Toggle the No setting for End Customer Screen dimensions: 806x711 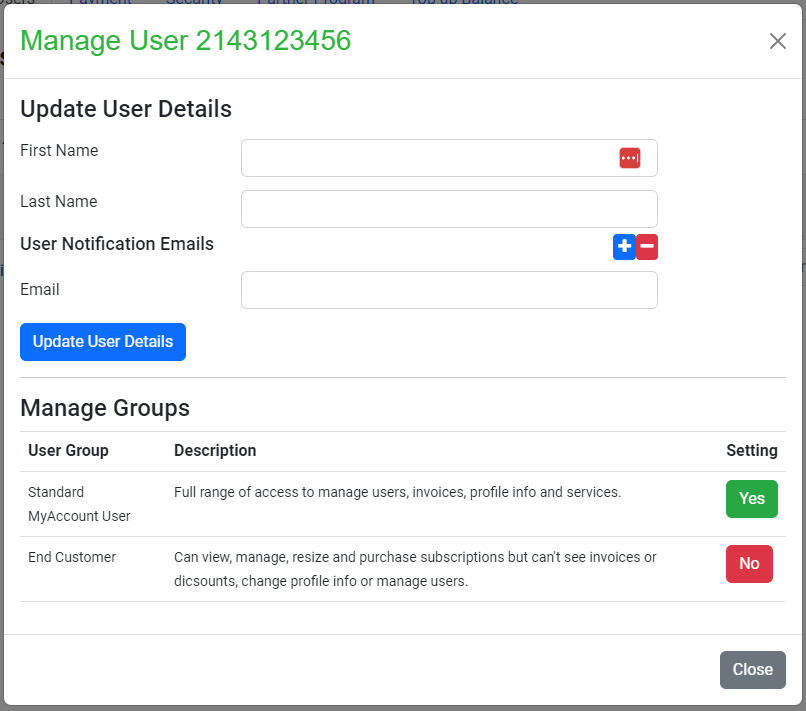(749, 564)
